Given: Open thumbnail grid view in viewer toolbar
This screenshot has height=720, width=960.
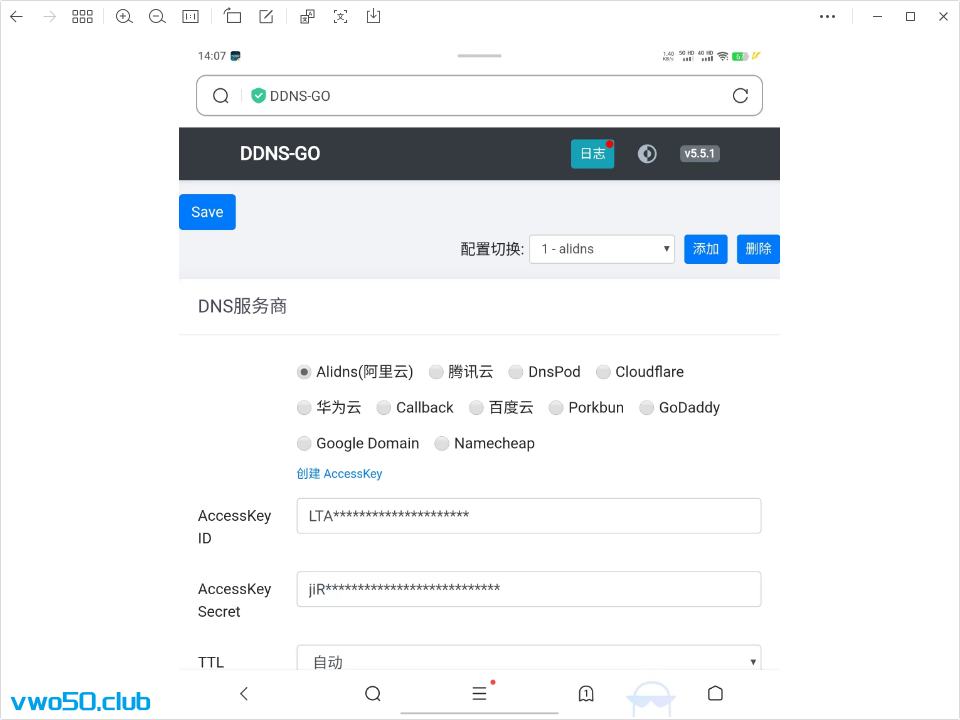Looking at the screenshot, I should click(x=82, y=17).
